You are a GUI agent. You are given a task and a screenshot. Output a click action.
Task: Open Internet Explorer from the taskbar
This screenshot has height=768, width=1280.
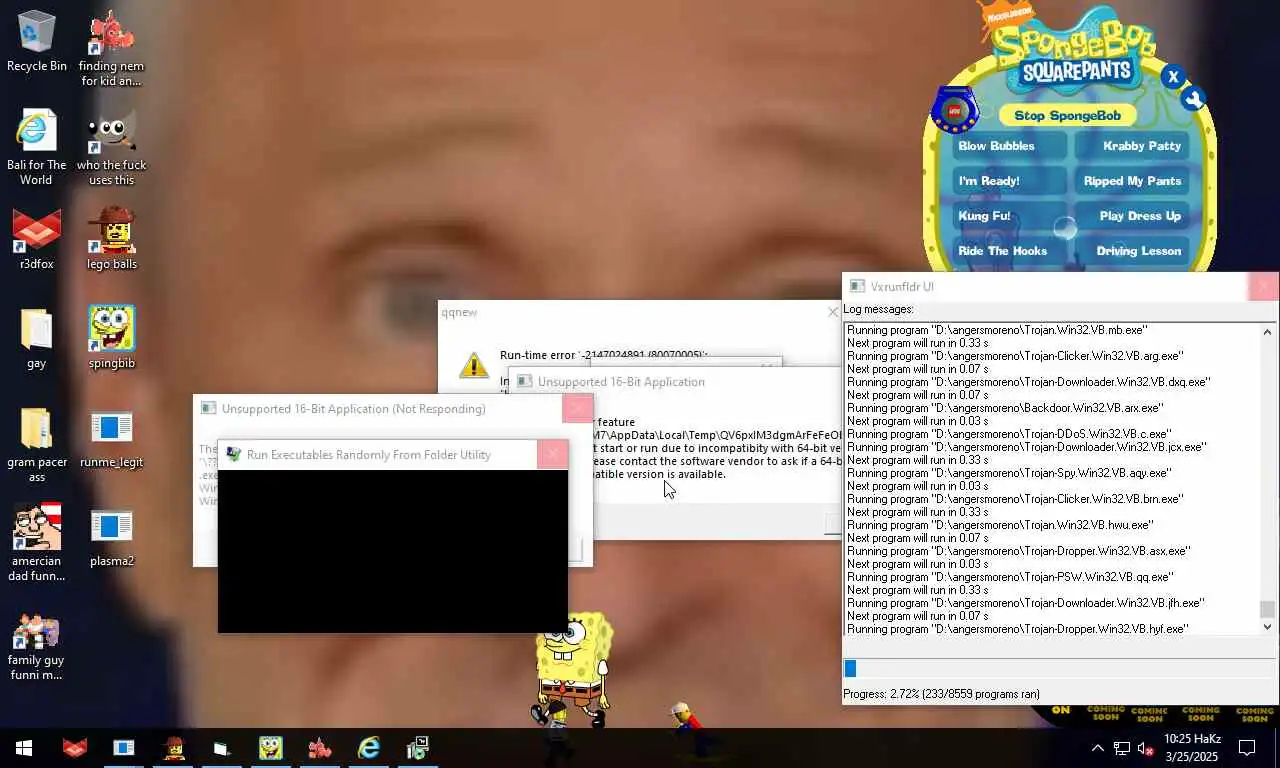(369, 748)
